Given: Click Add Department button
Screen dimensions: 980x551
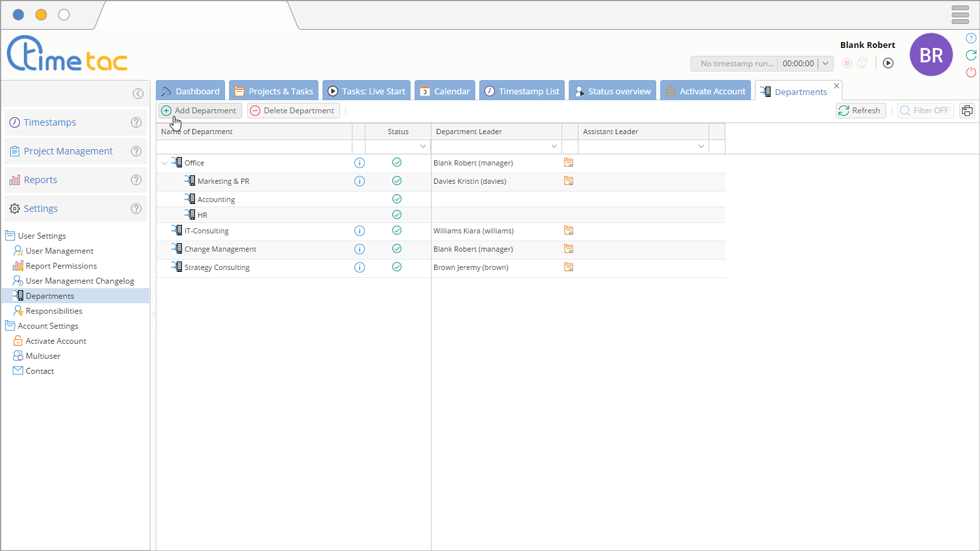Looking at the screenshot, I should click(200, 111).
